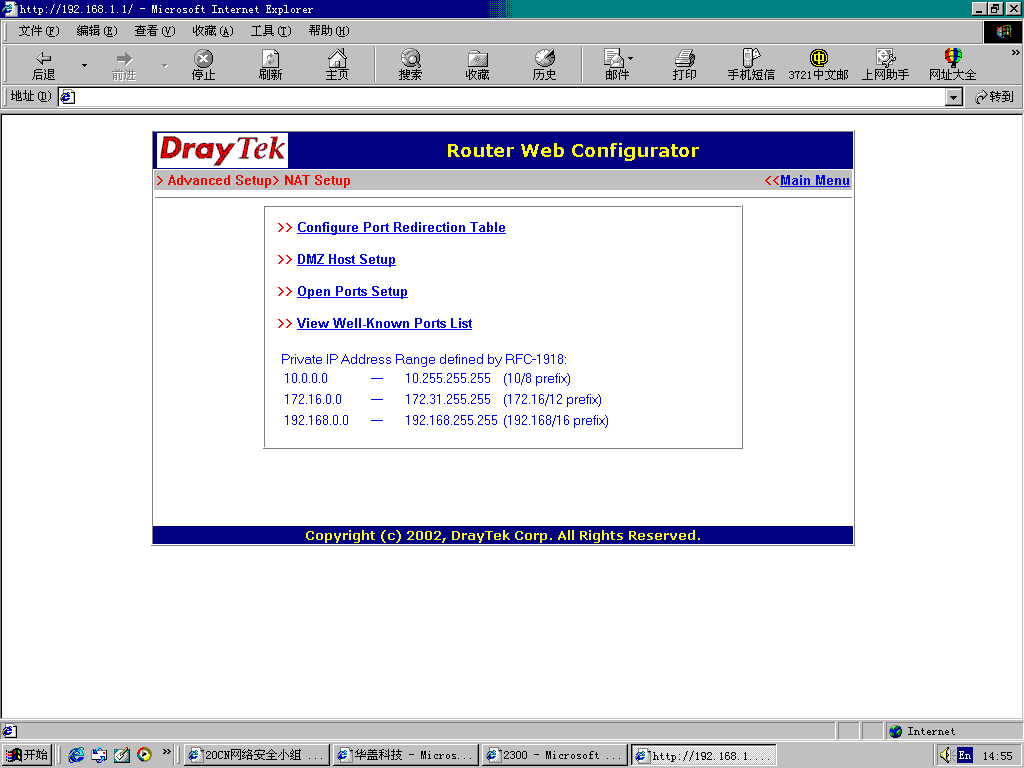
Task: Click the page icon in address bar
Action: tap(67, 97)
